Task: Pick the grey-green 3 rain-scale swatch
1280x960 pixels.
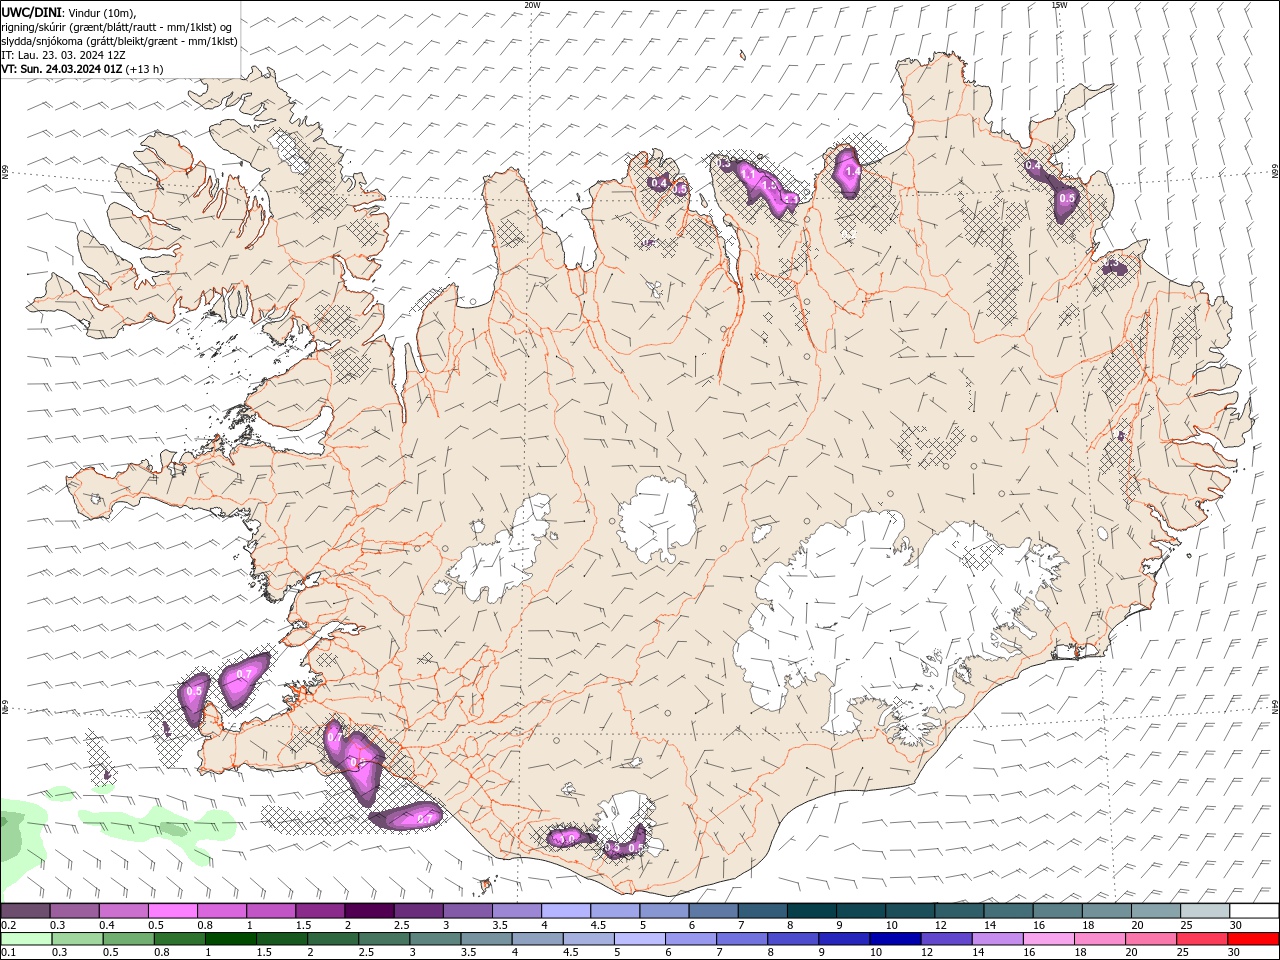Action: (x=436, y=939)
